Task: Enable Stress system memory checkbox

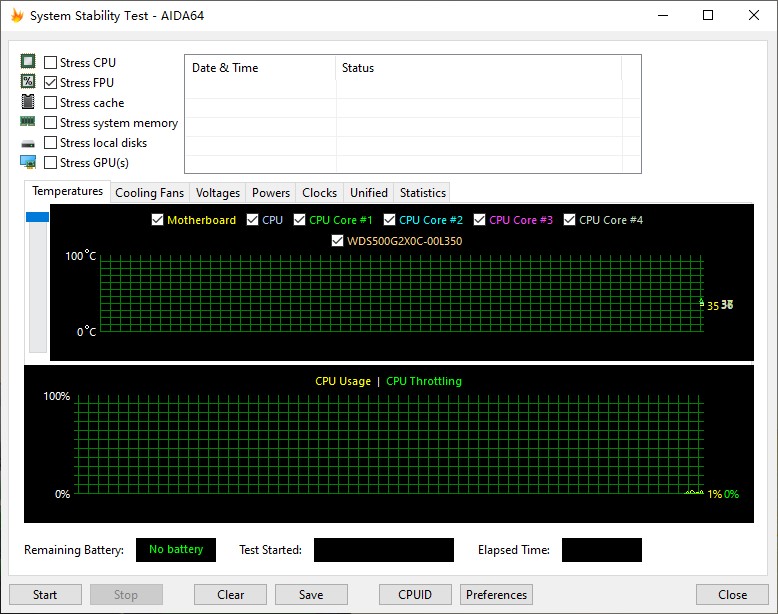Action: tap(50, 123)
